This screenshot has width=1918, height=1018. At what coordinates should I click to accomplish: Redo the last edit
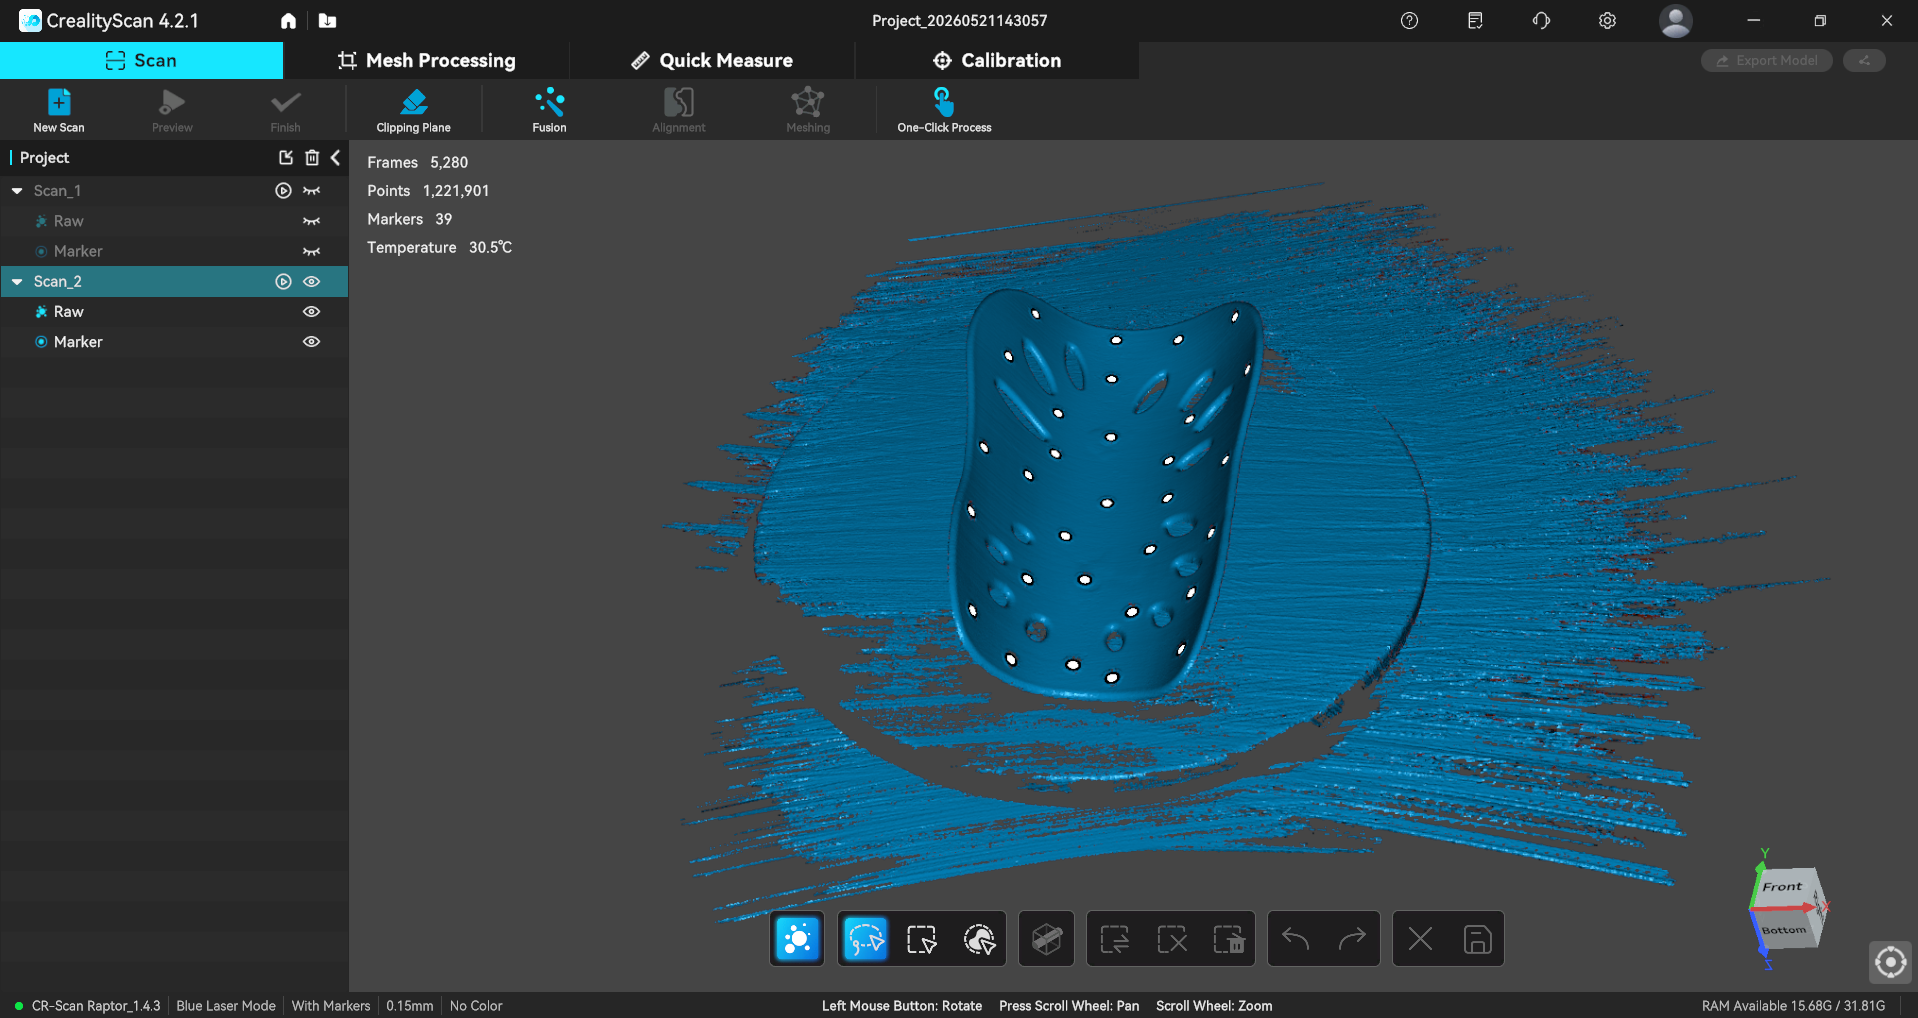tap(1352, 939)
